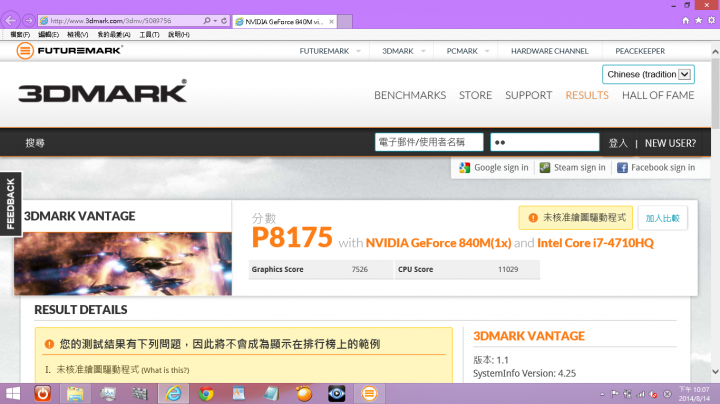
Task: Focus the 電子郵件/使用者名稱 input field
Action: point(429,142)
